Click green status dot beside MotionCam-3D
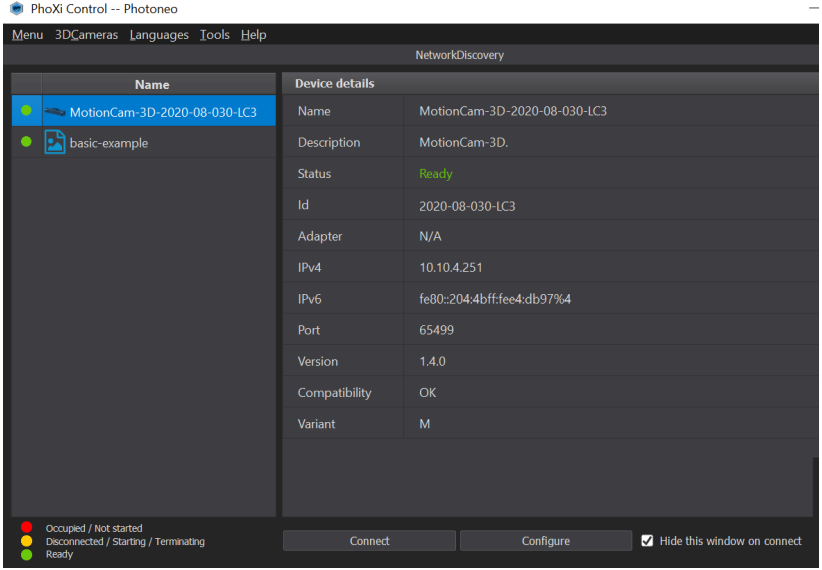 click(26, 111)
